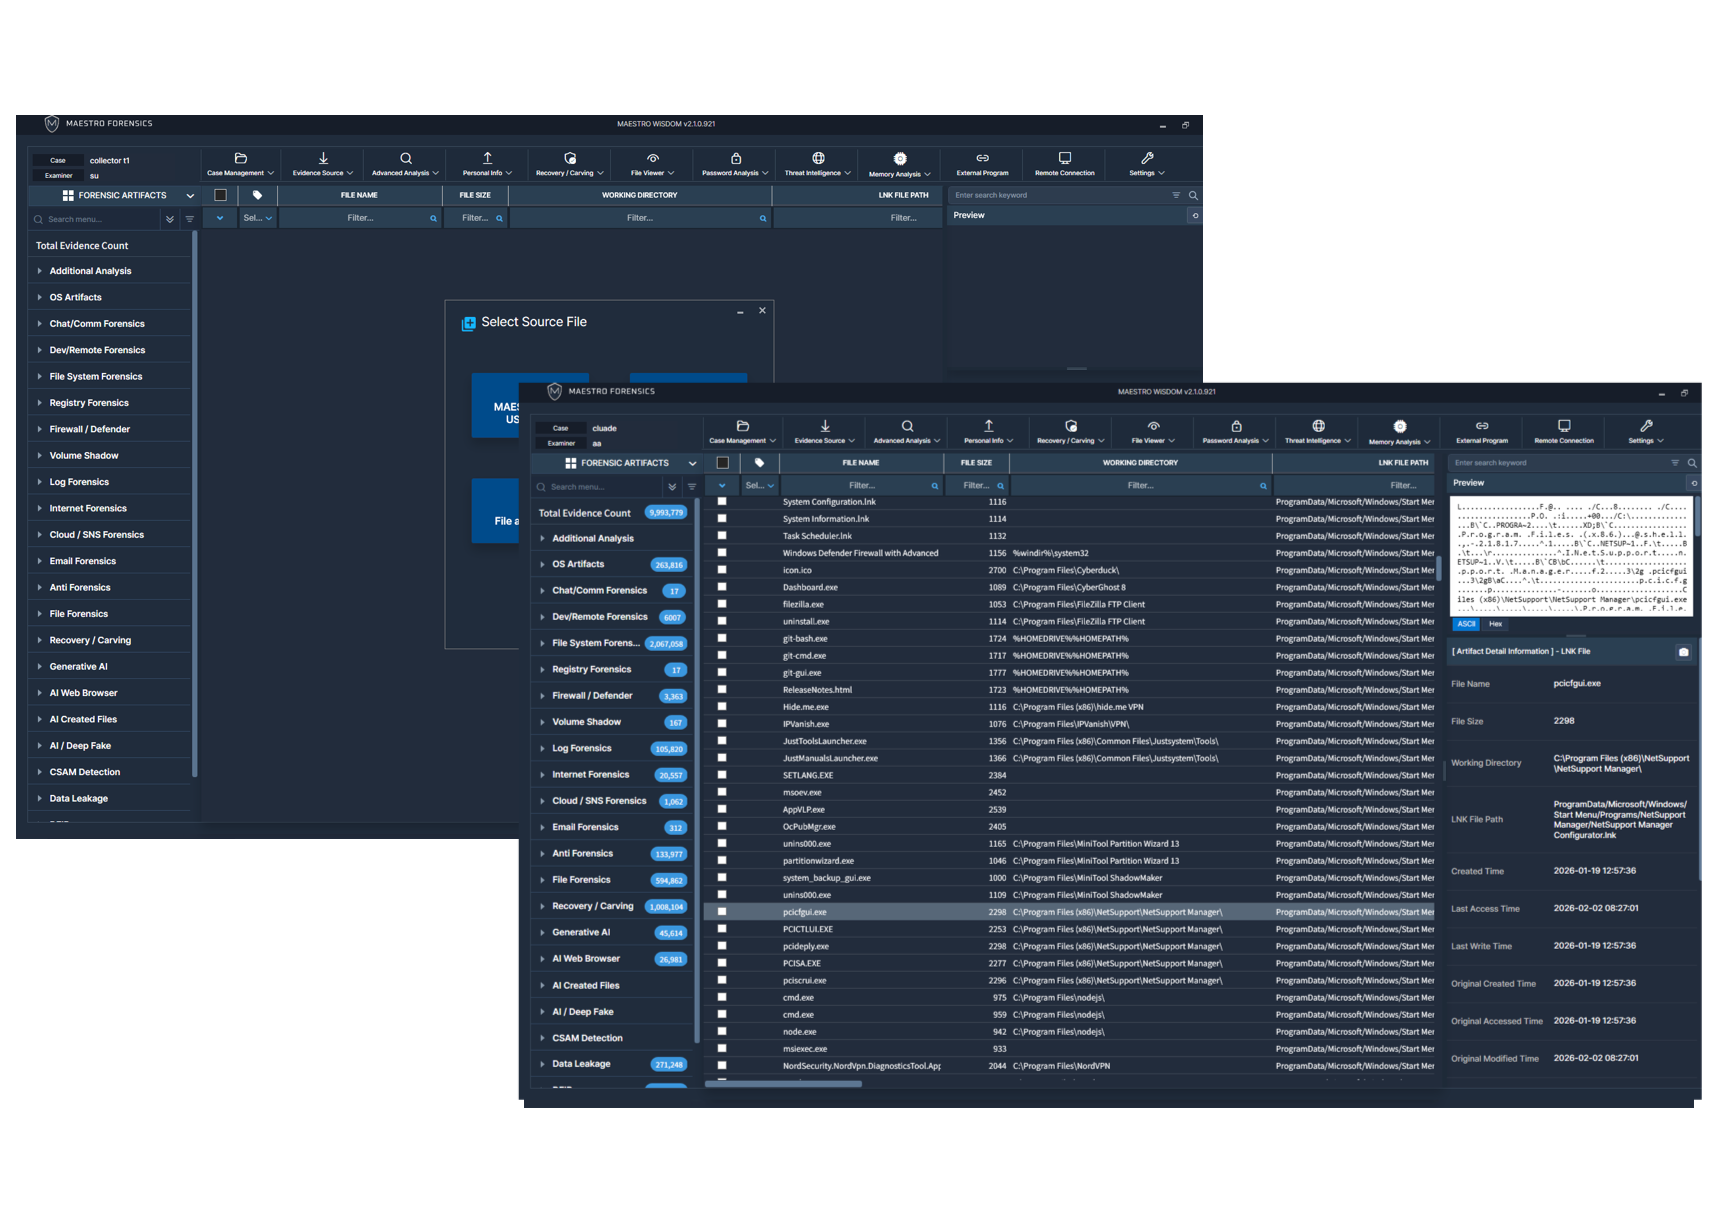Open the Forensic Artifacts dropdown in front window

click(692, 463)
